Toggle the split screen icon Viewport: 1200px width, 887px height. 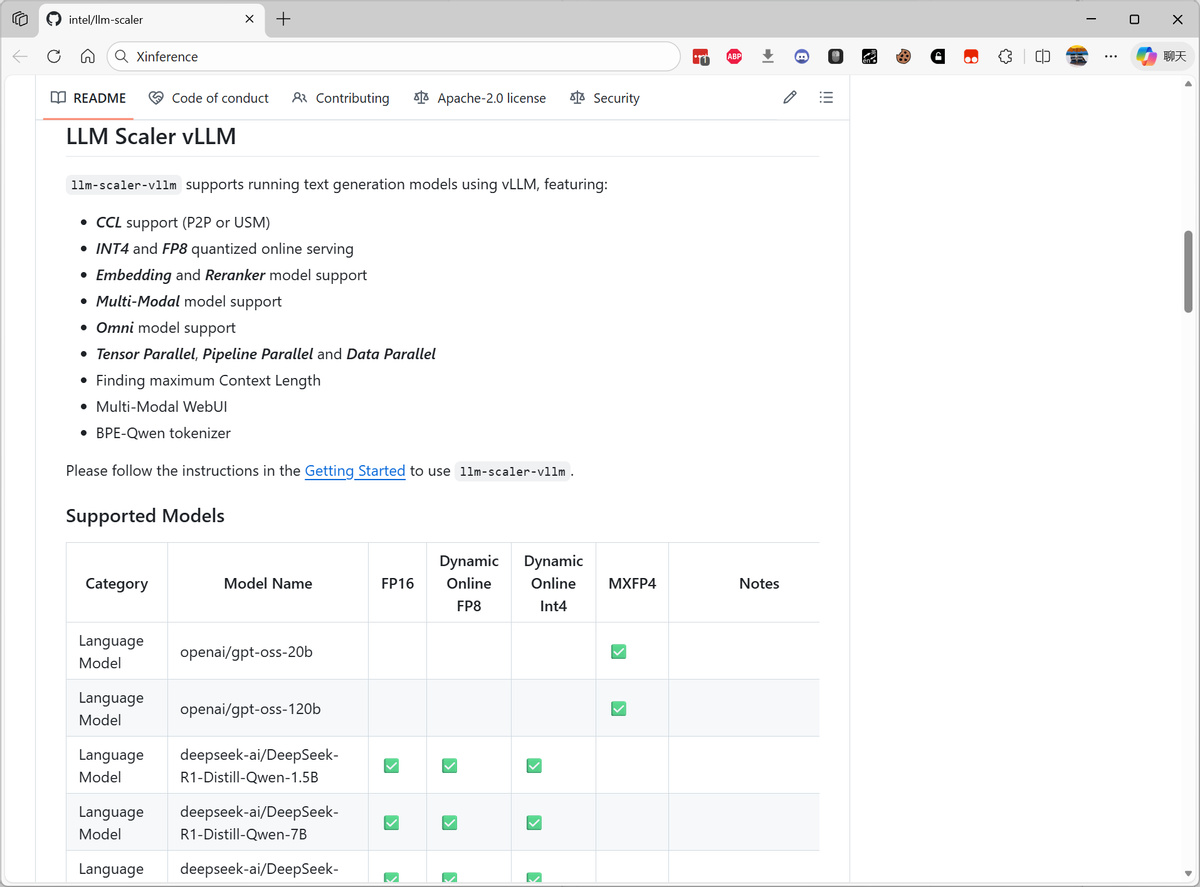tap(1042, 57)
